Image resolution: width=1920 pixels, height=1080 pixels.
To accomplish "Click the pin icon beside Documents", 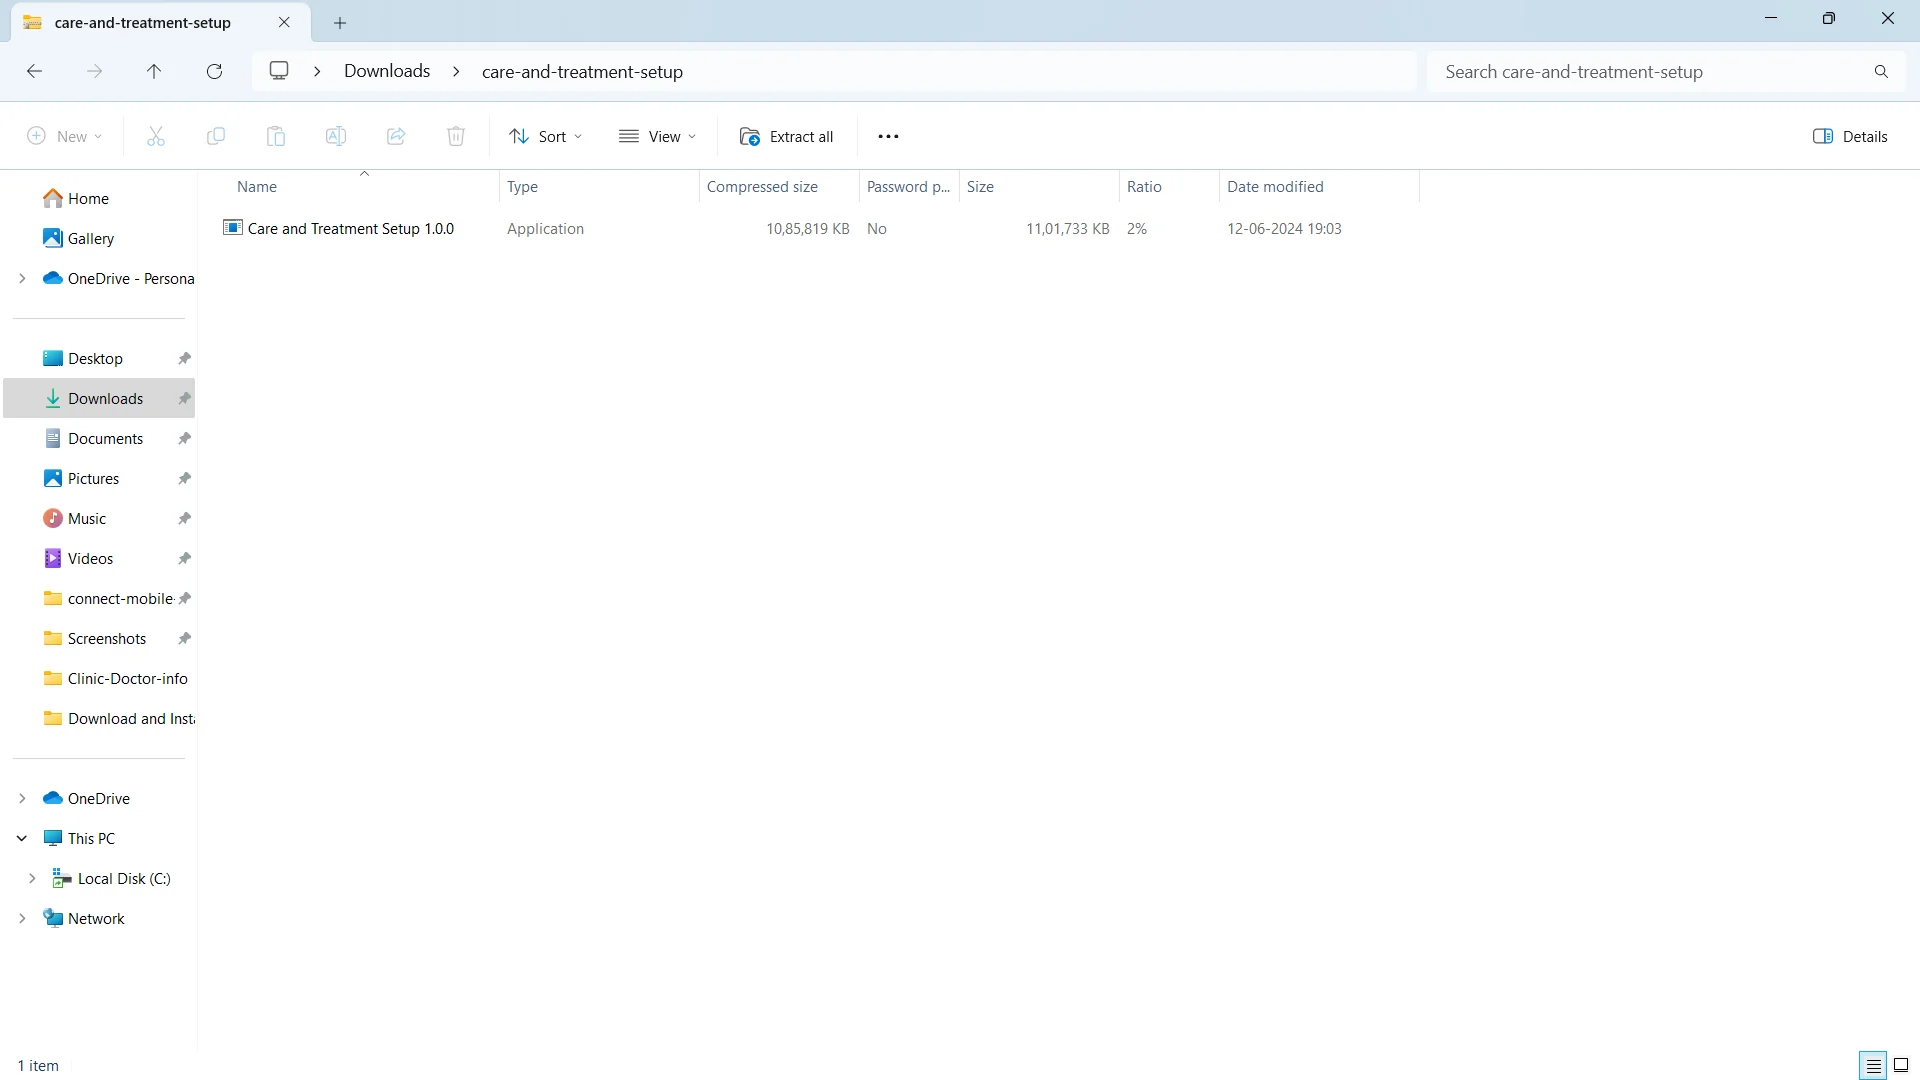I will (x=184, y=439).
